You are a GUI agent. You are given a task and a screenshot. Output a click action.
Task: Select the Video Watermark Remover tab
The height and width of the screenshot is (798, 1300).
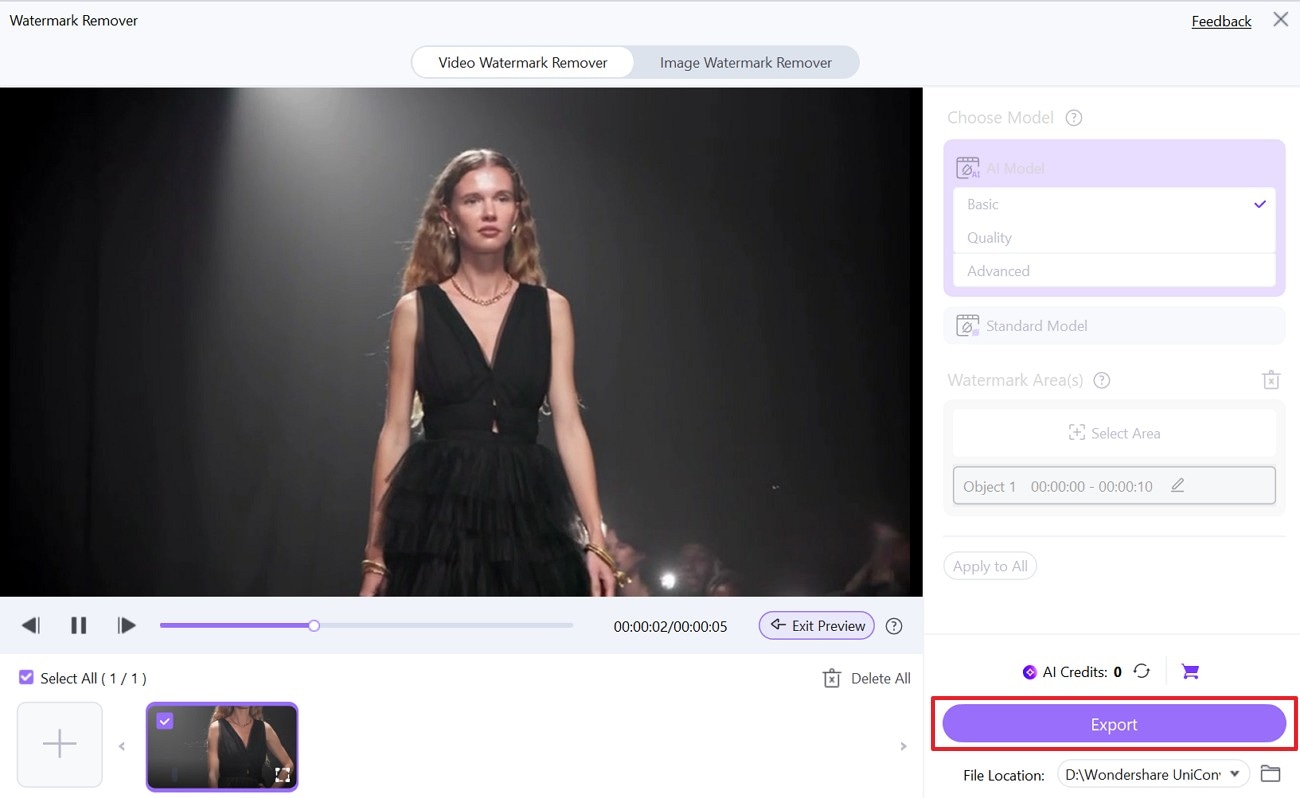[x=522, y=62]
